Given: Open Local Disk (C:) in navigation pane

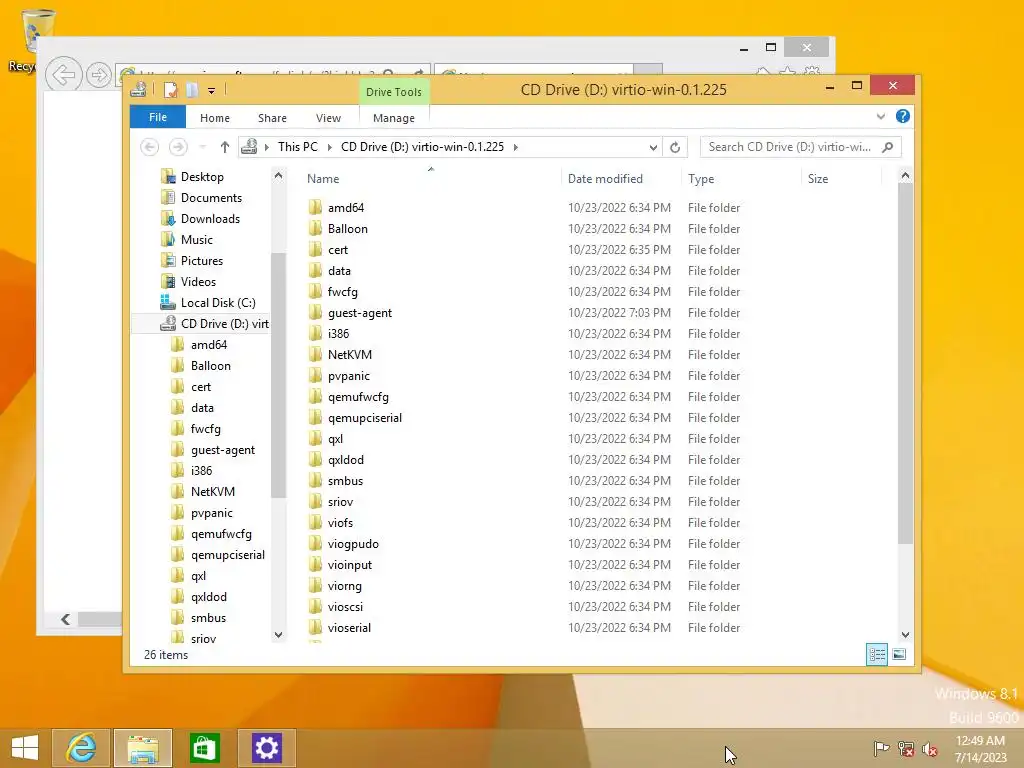Looking at the screenshot, I should 217,302.
